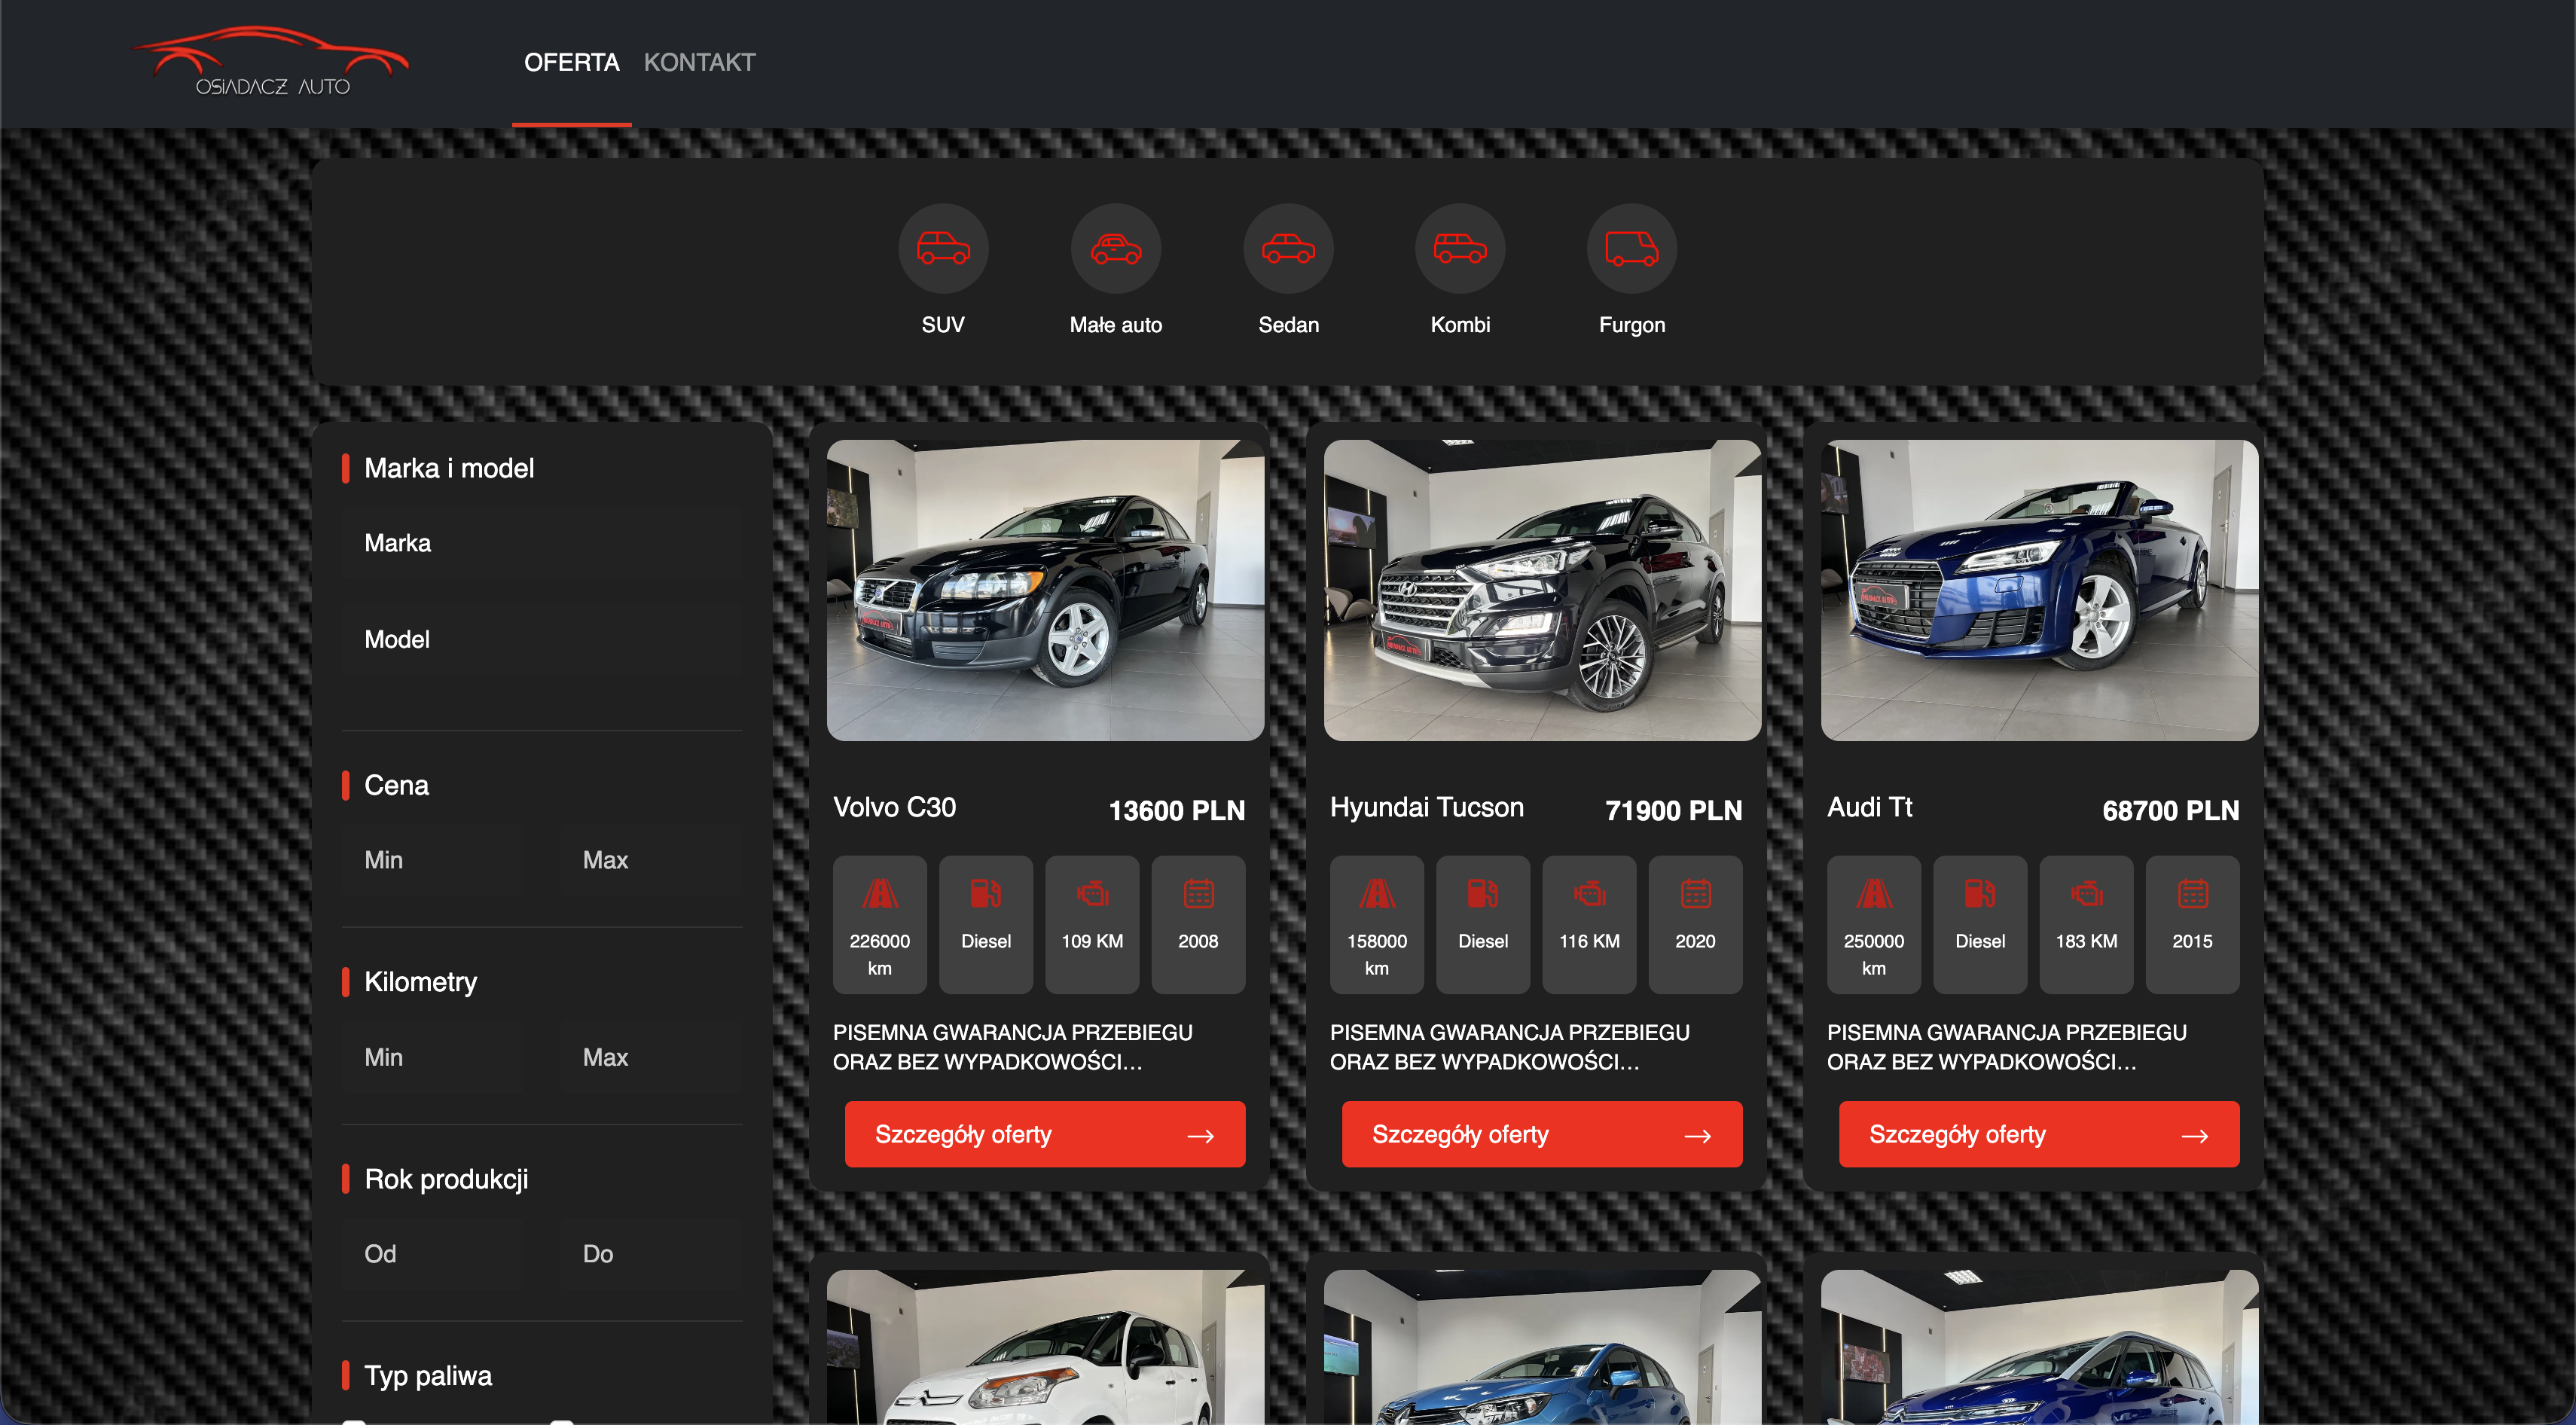The image size is (2576, 1425).
Task: Click the mileage road icon on Volvo C30 card
Action: coord(880,893)
